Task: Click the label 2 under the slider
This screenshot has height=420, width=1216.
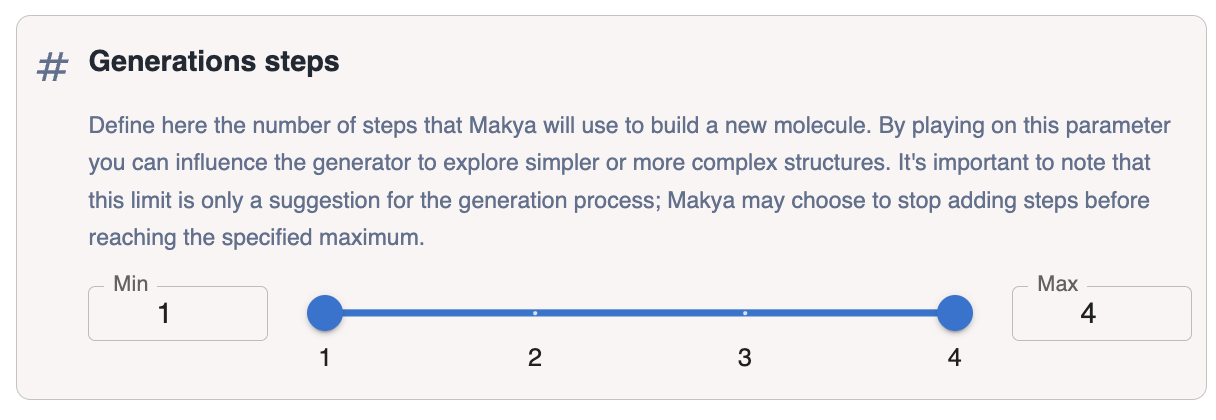Action: (x=535, y=357)
